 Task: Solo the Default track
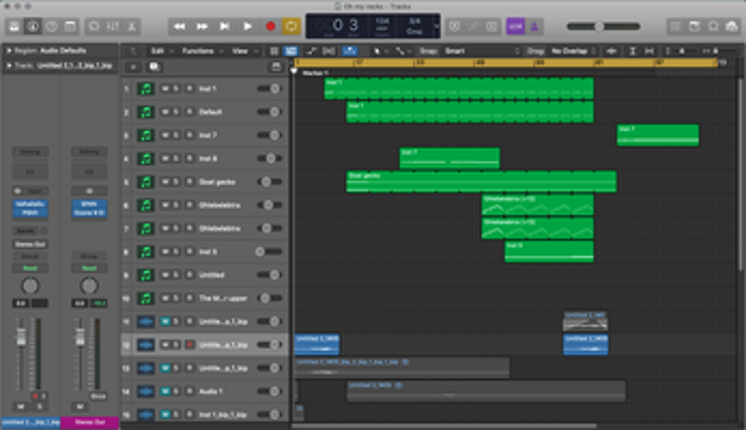coord(176,112)
